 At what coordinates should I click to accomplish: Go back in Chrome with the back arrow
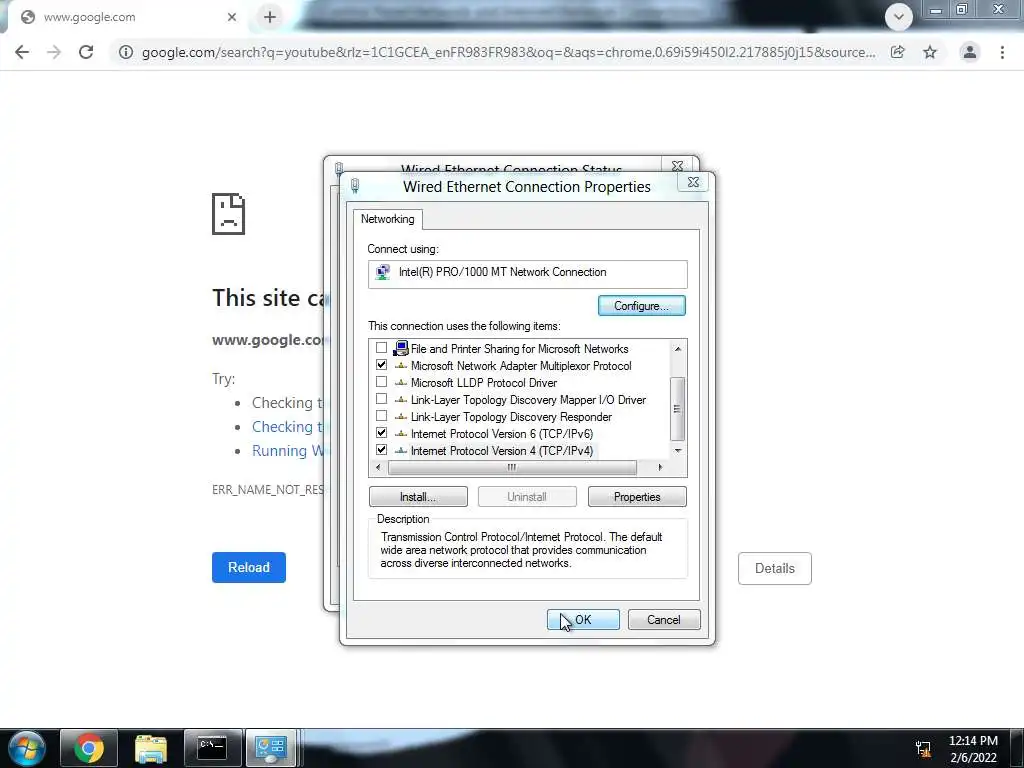(22, 52)
